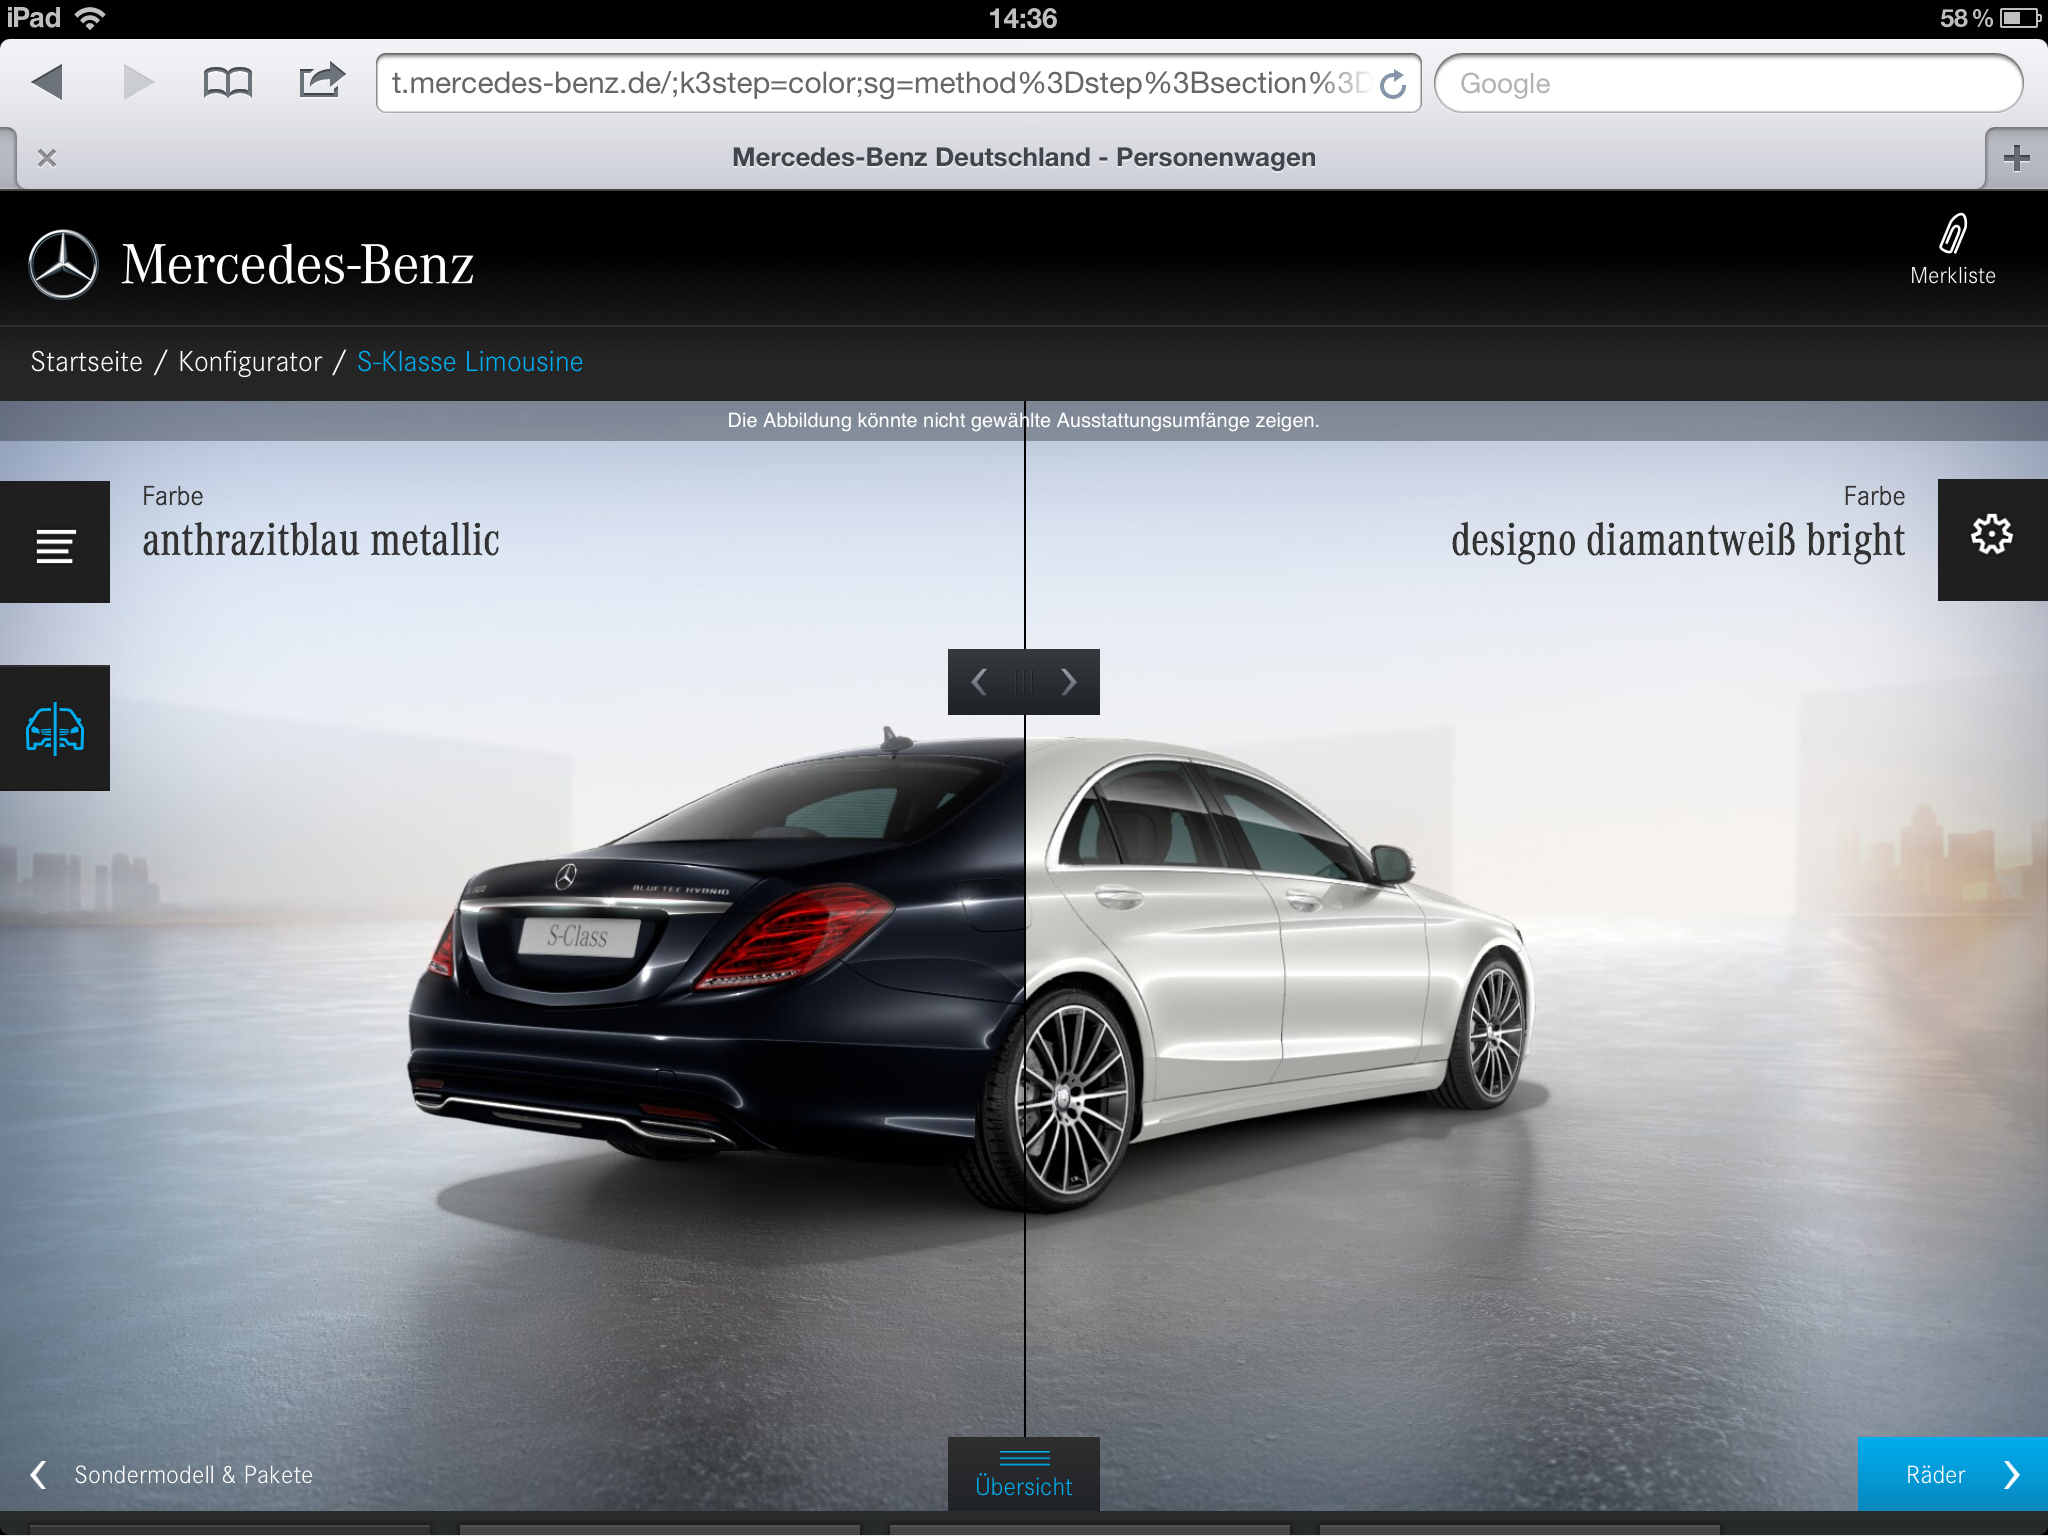2048x1536 pixels.
Task: Move the comparison divider right with the arrow
Action: coord(1069,682)
